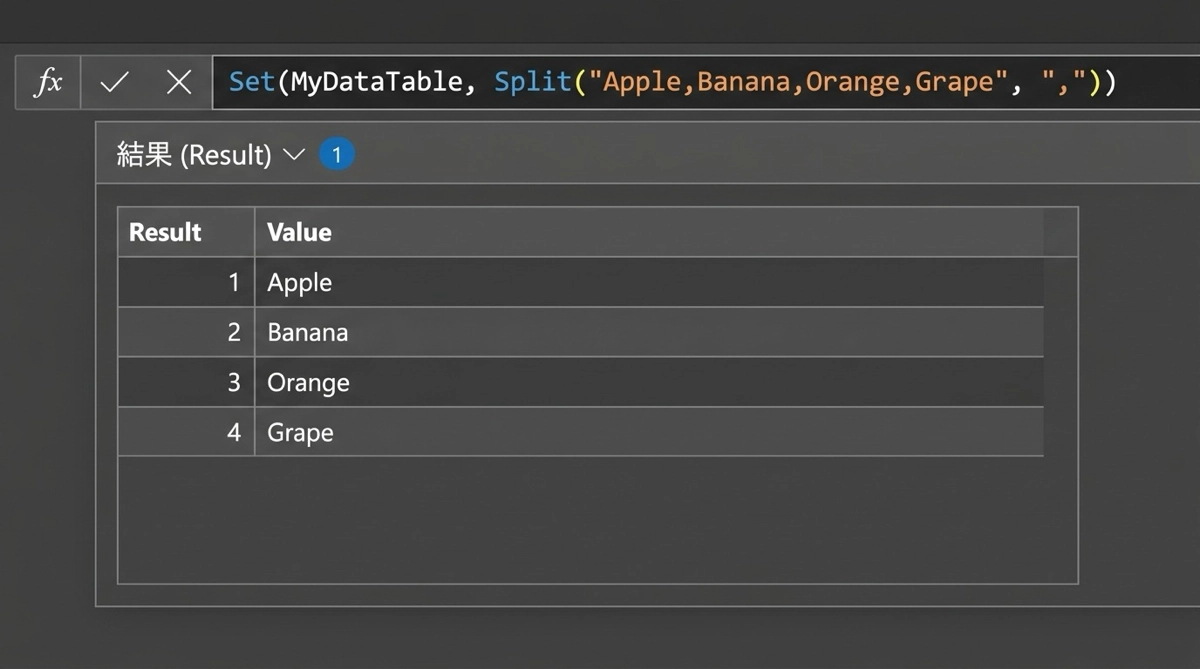The image size is (1200, 669).
Task: Accept the formula with the checkmark icon
Action: 114,82
